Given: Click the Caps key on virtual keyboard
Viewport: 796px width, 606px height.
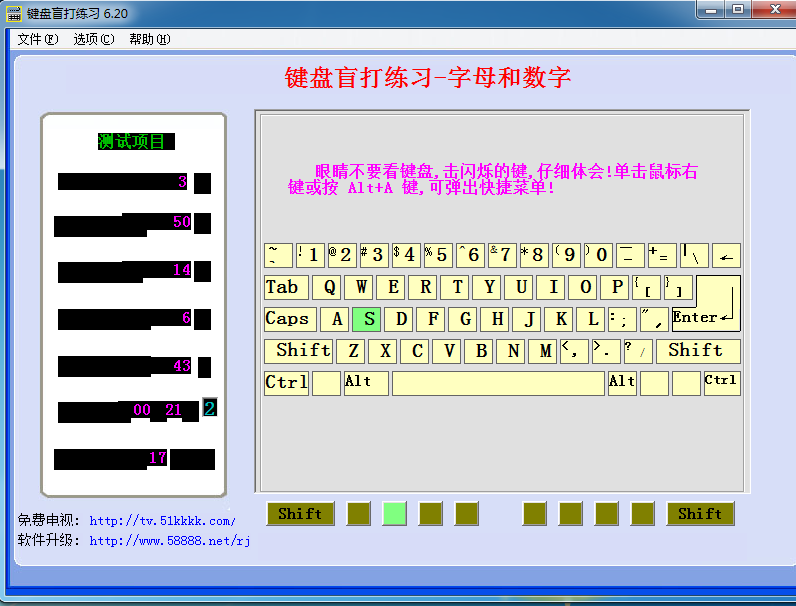Looking at the screenshot, I should click(x=290, y=319).
